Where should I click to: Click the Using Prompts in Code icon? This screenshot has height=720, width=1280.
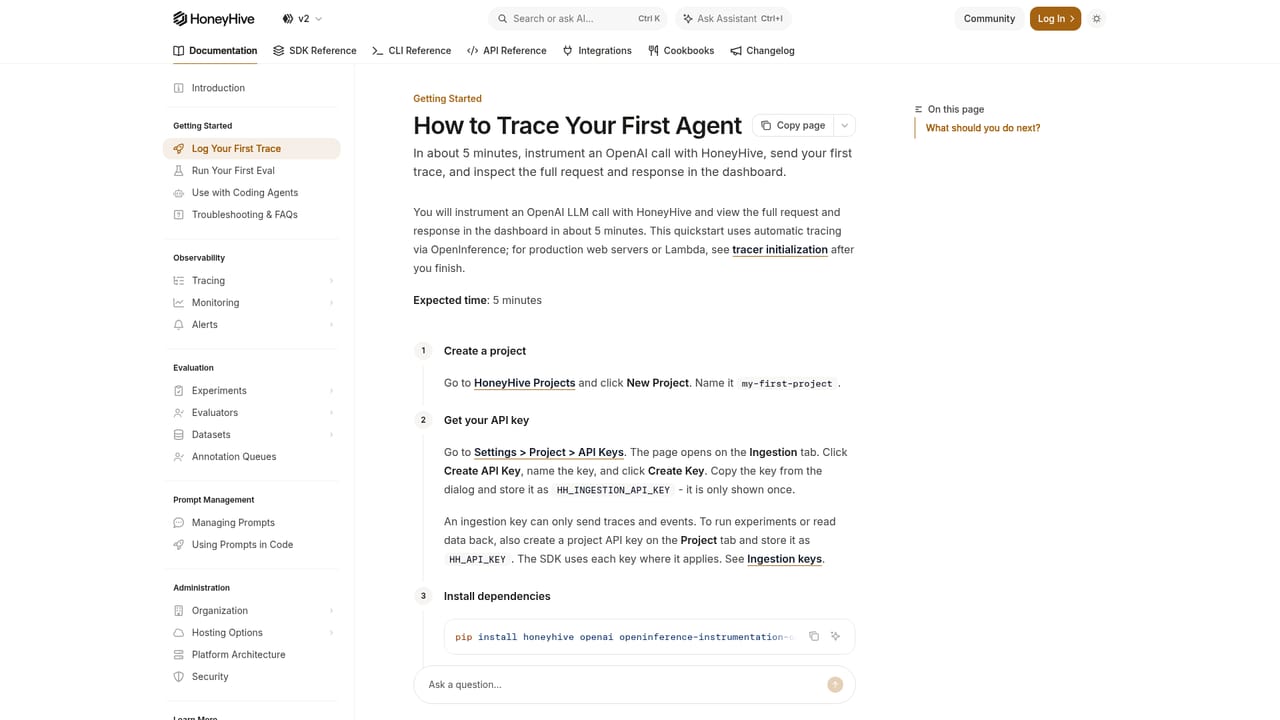click(179, 544)
